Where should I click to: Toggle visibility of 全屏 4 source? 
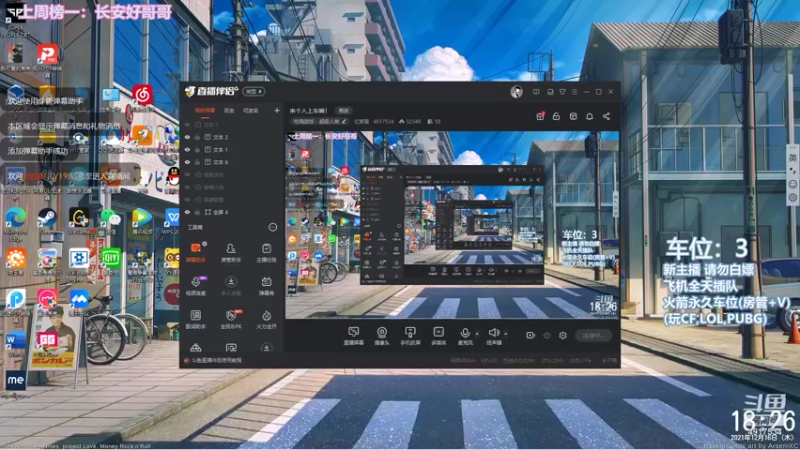(x=187, y=212)
